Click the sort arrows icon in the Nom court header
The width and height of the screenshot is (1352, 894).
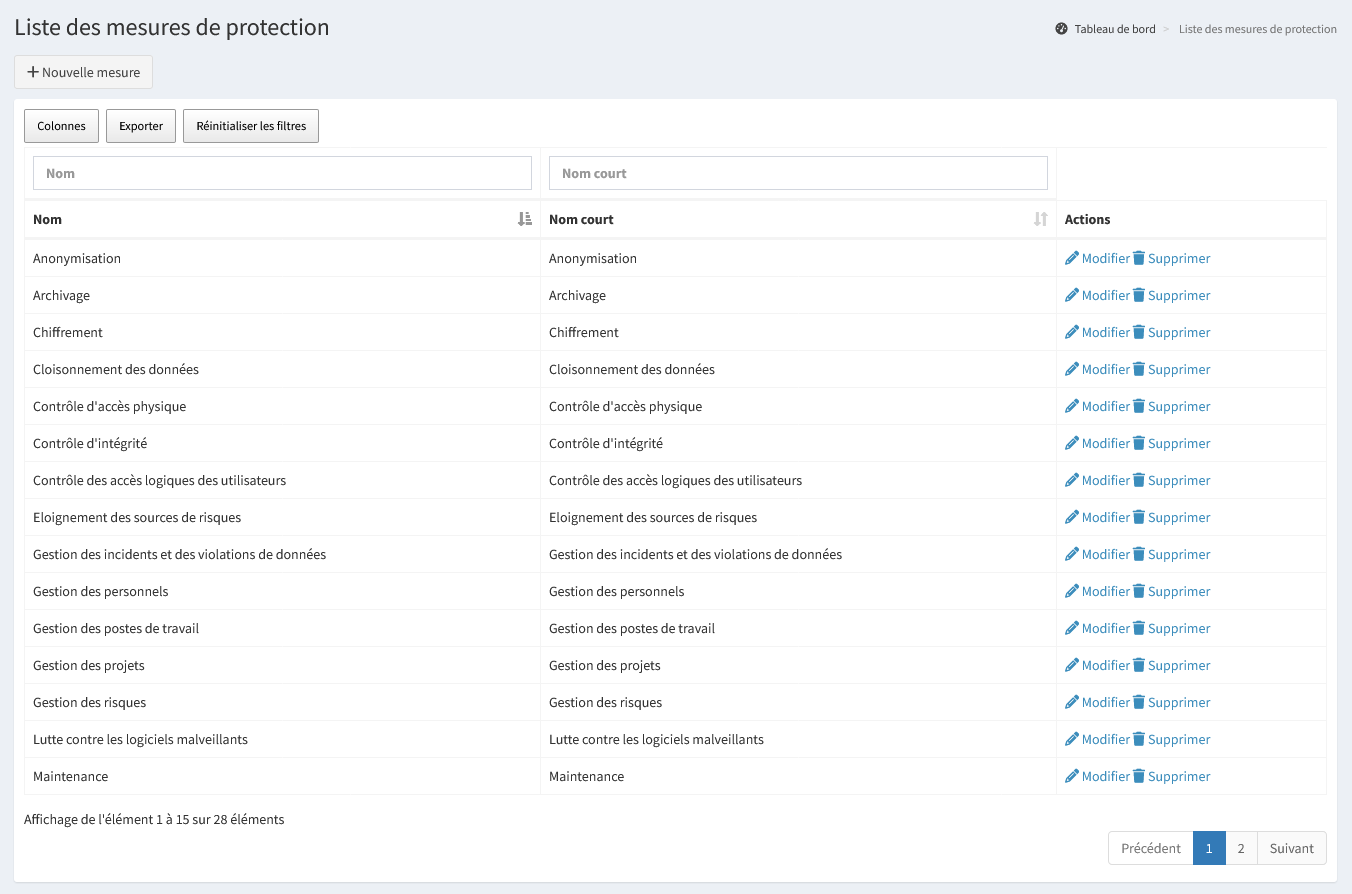pos(1041,219)
